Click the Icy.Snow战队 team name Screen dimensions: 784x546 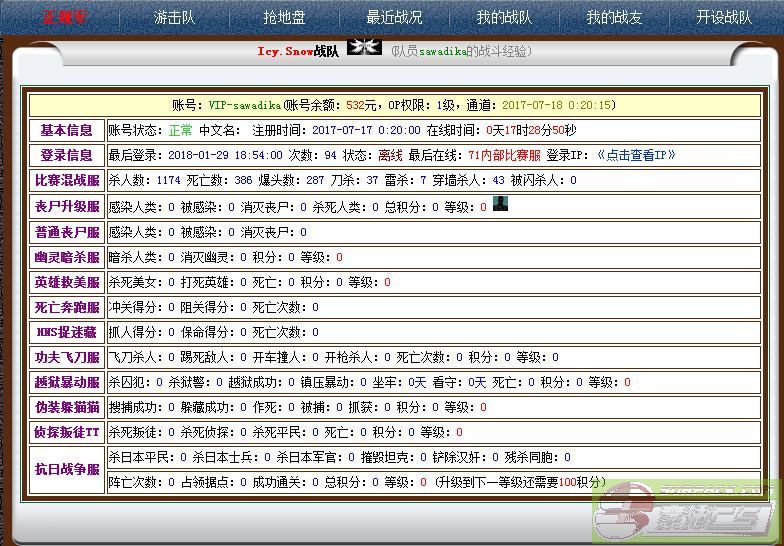pyautogui.click(x=297, y=51)
